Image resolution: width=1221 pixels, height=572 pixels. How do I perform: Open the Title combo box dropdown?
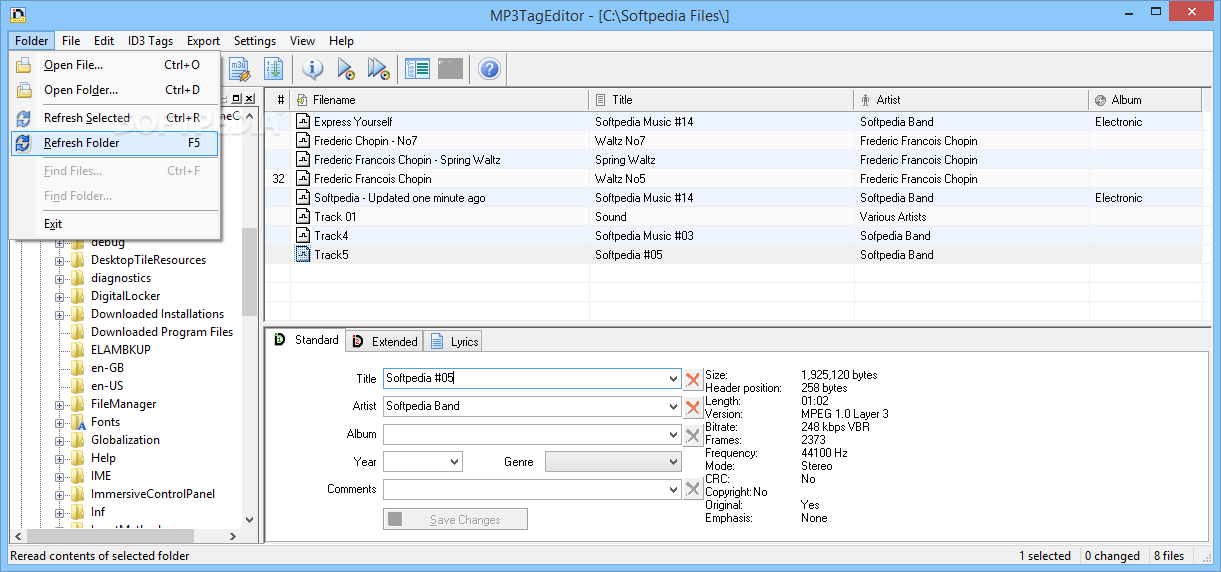click(x=672, y=379)
